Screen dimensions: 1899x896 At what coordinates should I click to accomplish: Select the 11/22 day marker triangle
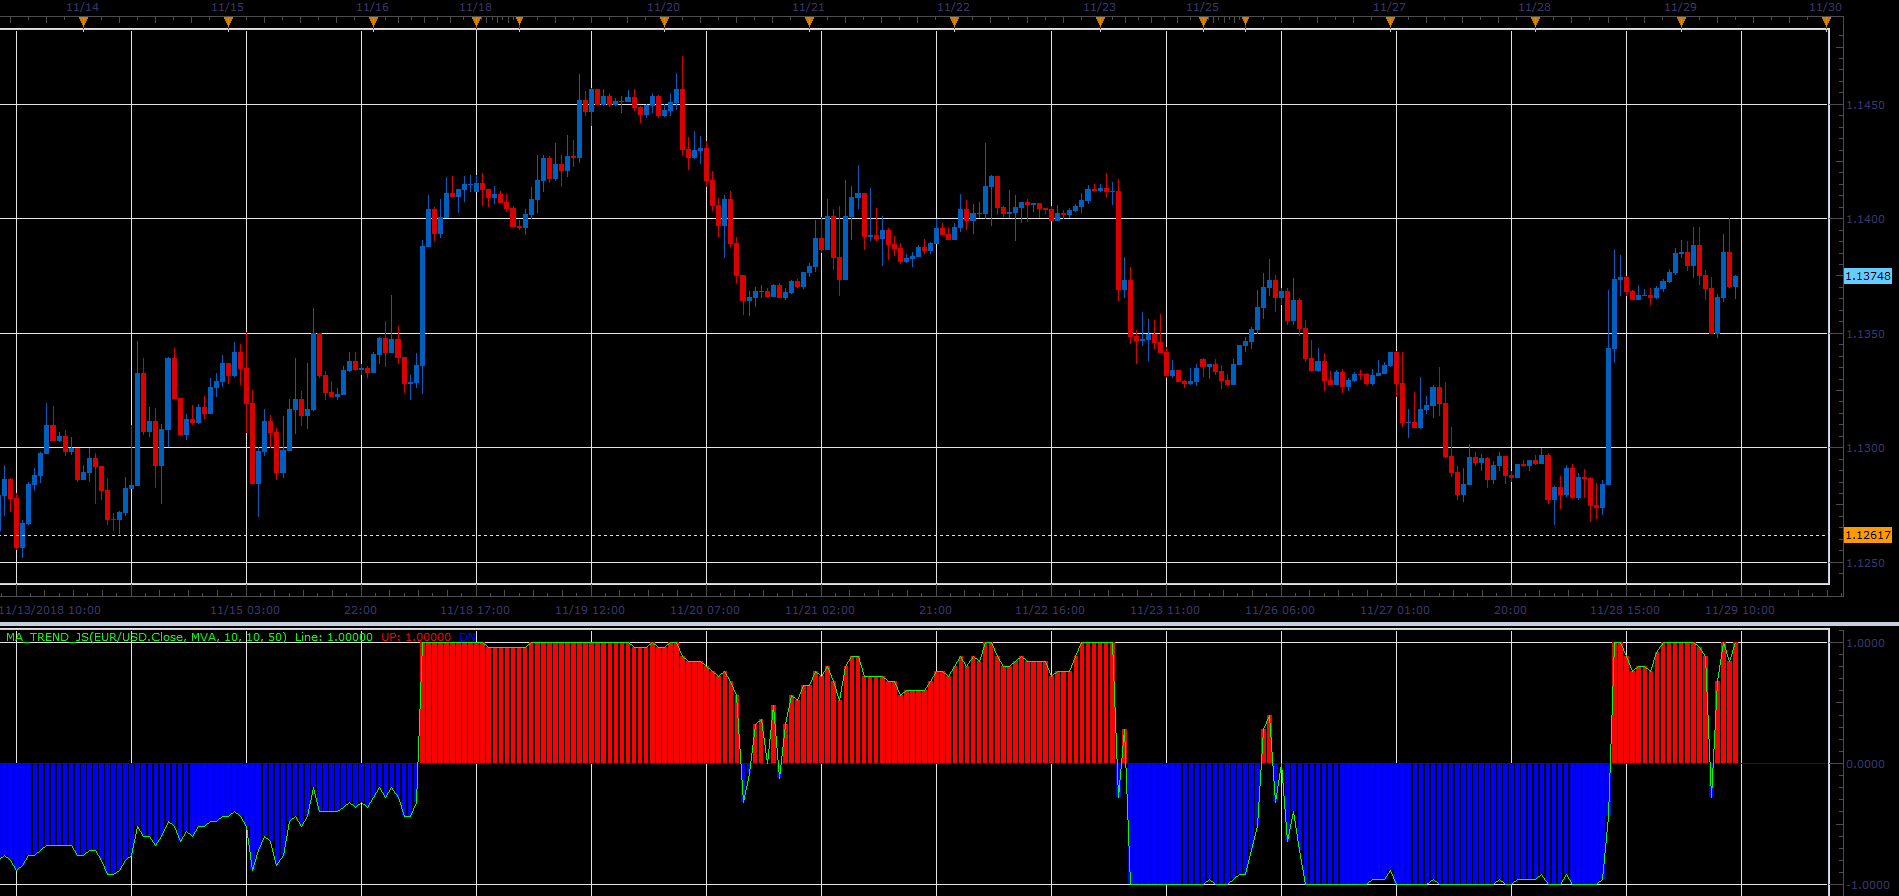tap(954, 21)
